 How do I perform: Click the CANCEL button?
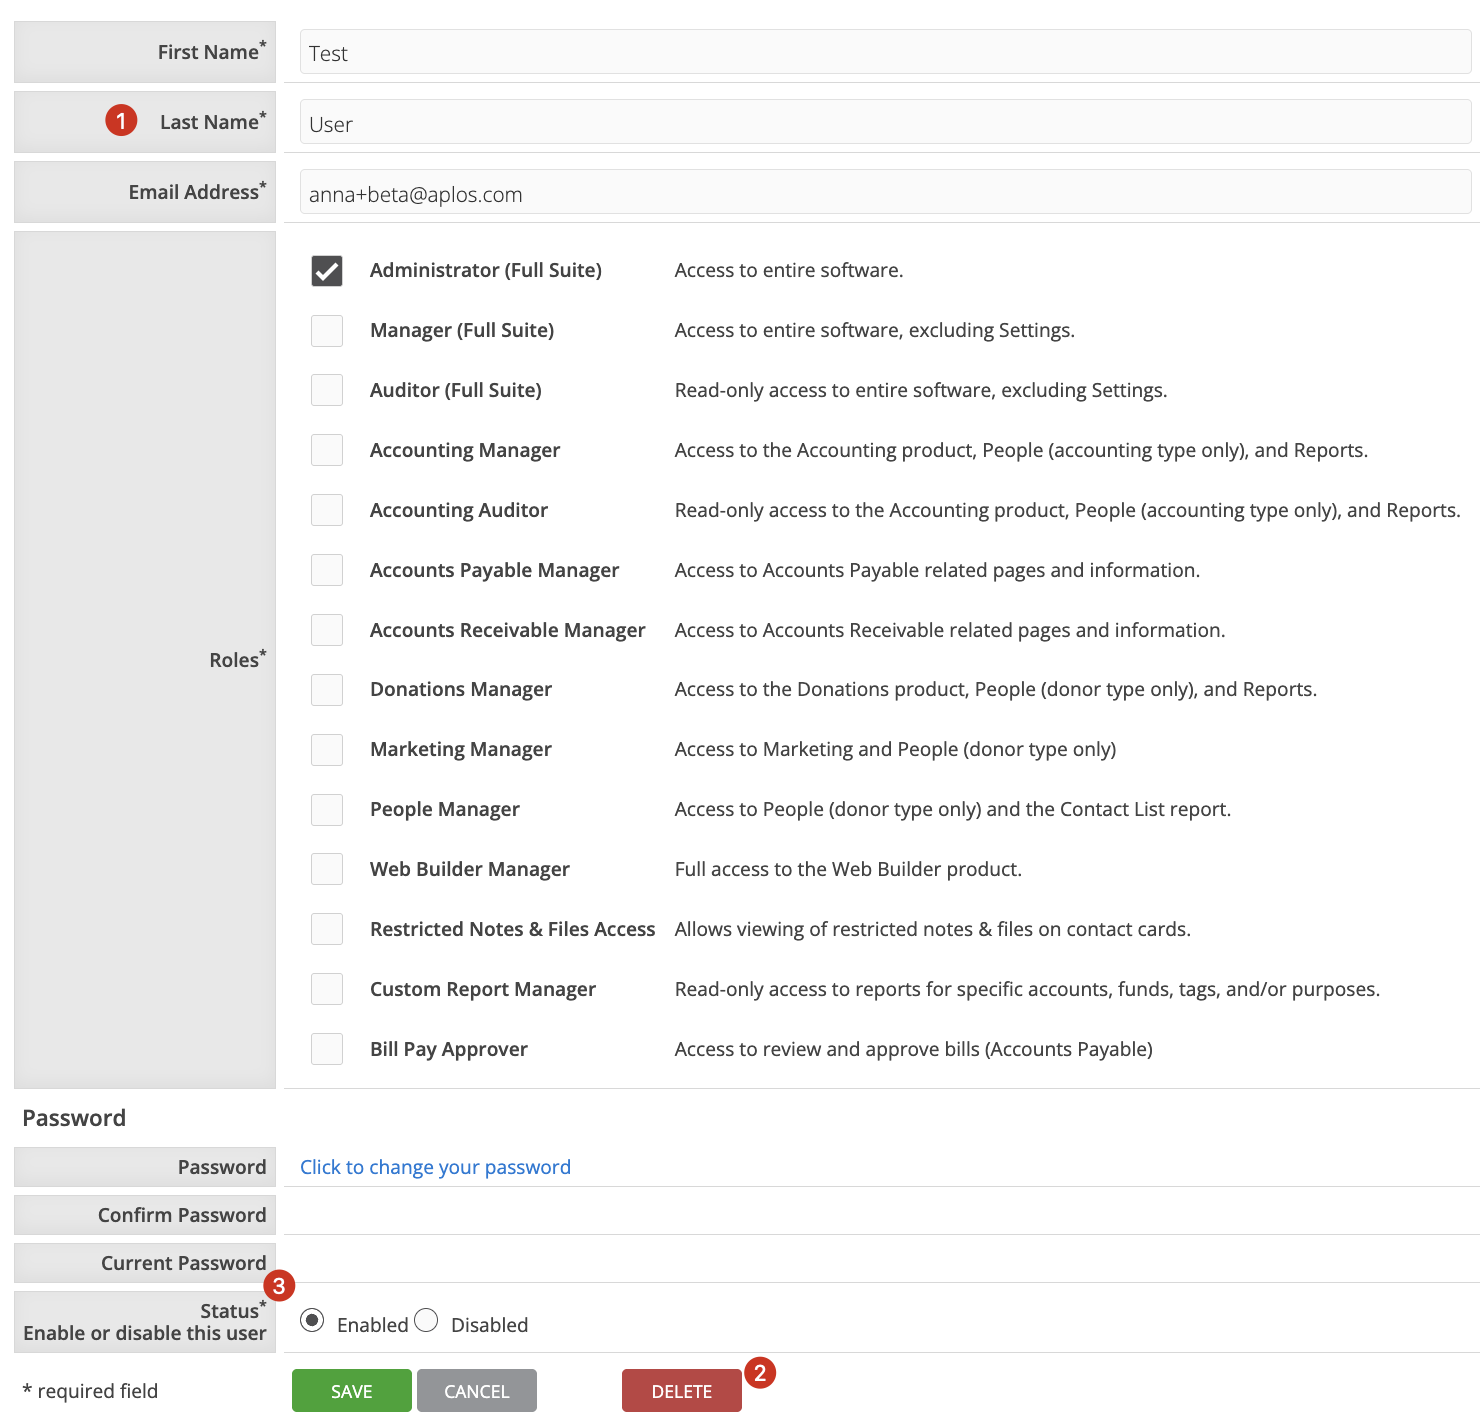(x=477, y=1391)
